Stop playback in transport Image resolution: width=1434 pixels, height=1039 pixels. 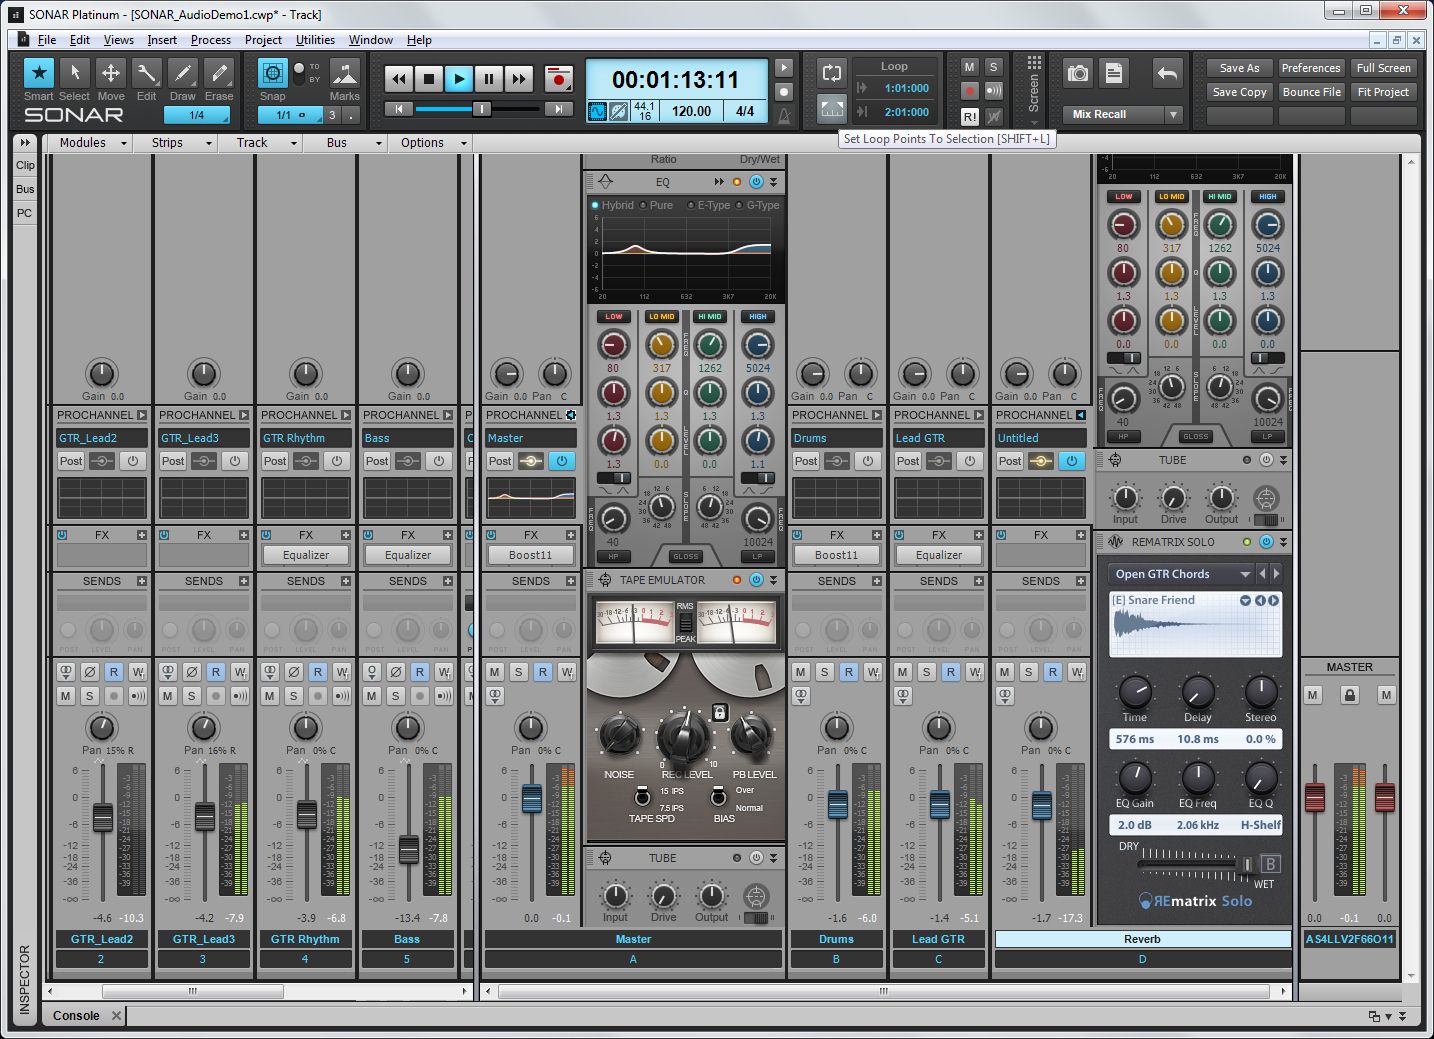(429, 79)
